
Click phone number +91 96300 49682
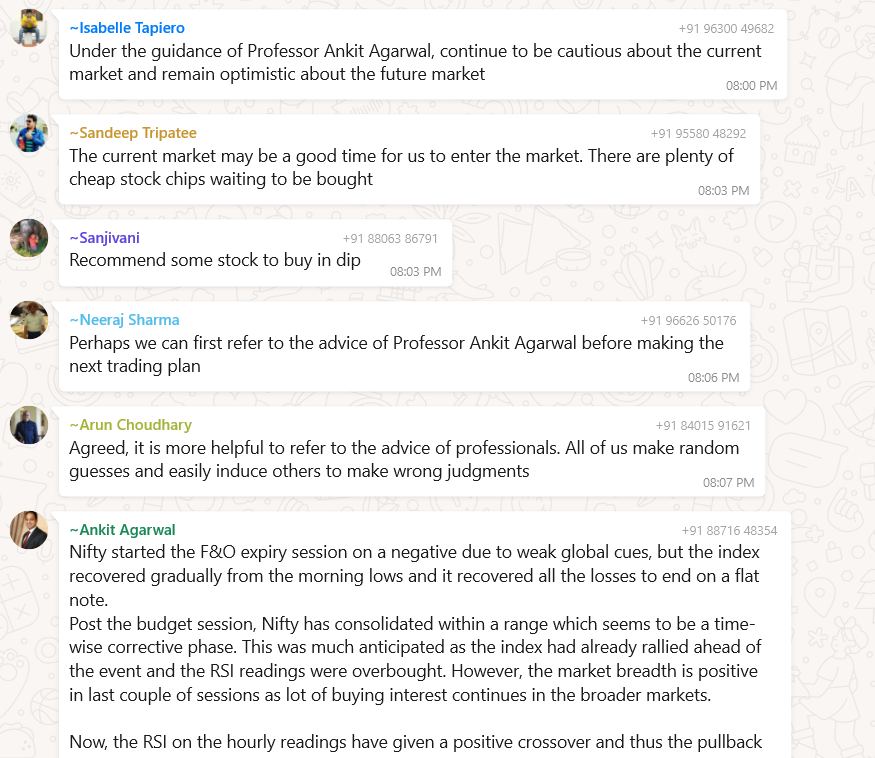[726, 28]
